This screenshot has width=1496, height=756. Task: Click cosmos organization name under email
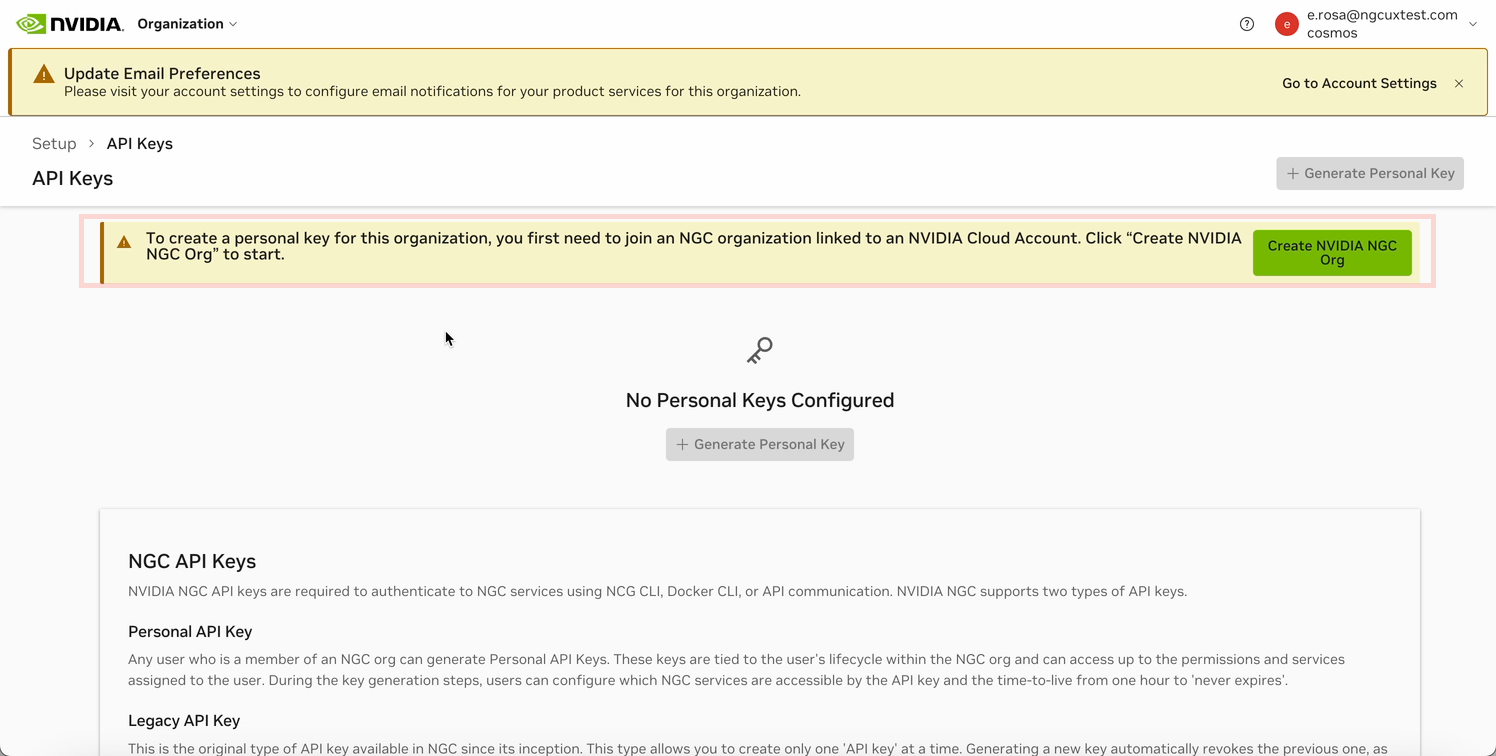[1332, 33]
